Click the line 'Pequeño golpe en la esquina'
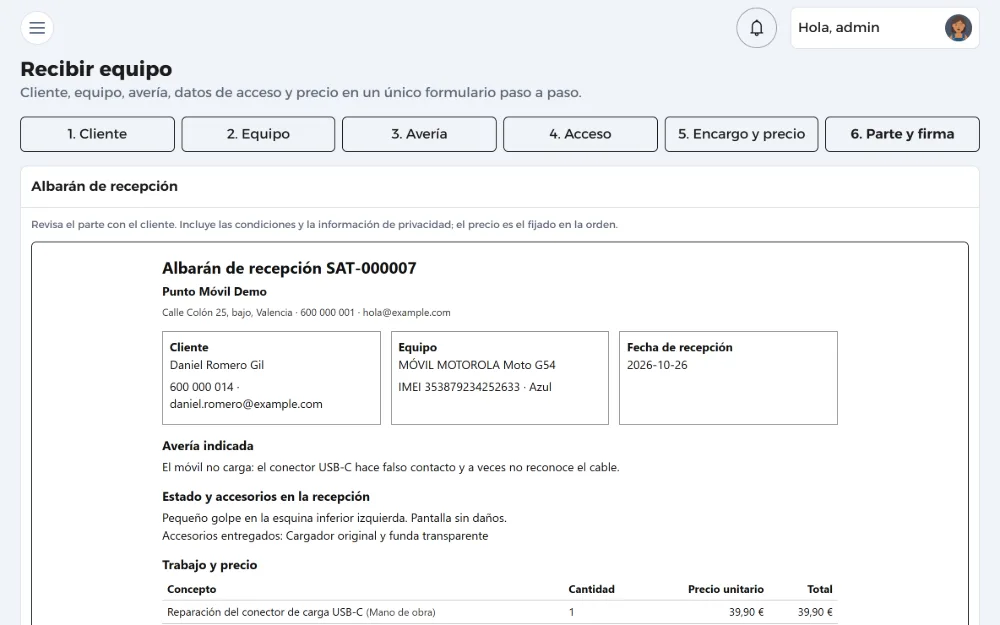This screenshot has width=1000, height=625. pos(334,518)
